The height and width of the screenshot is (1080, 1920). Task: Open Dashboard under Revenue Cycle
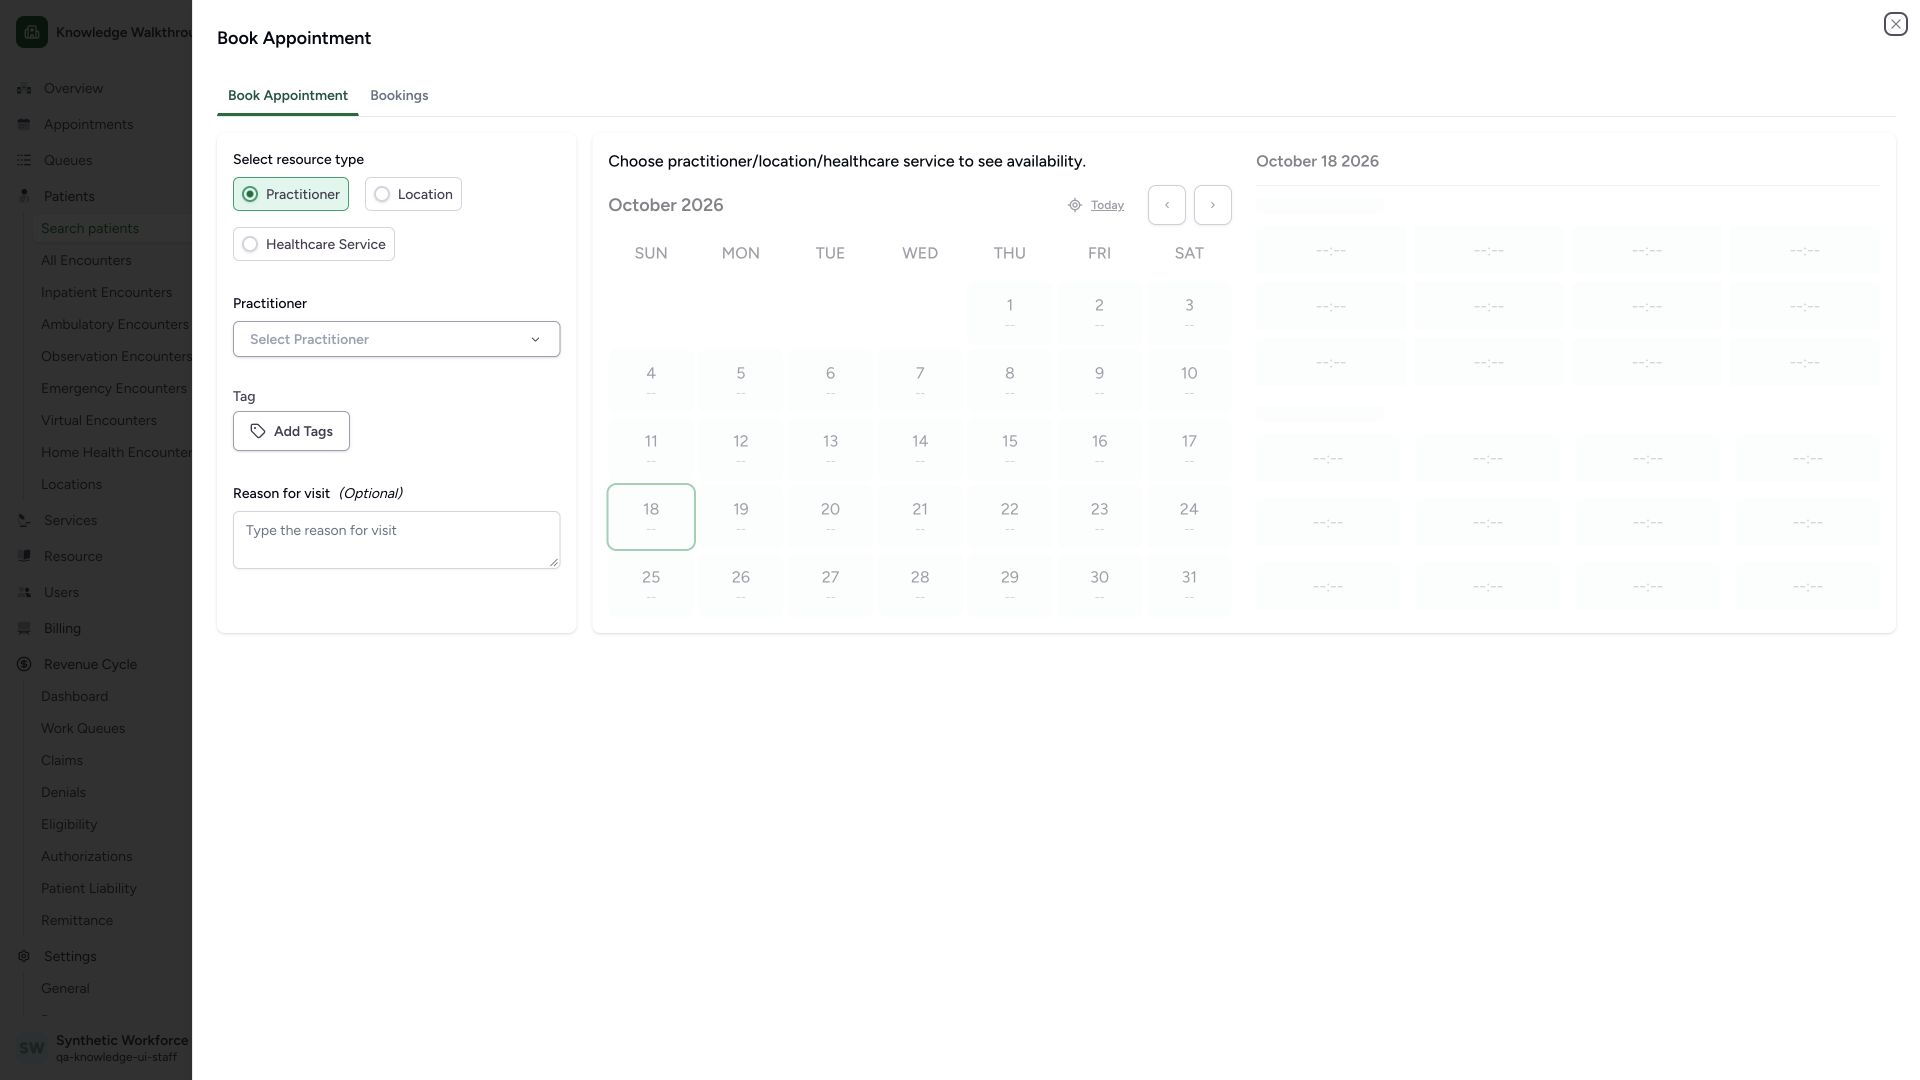point(74,696)
